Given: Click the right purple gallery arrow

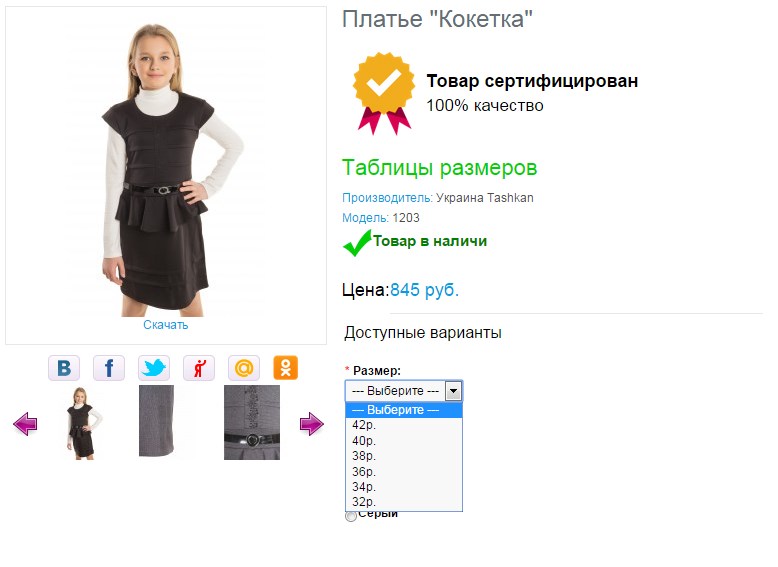Looking at the screenshot, I should click(x=312, y=425).
